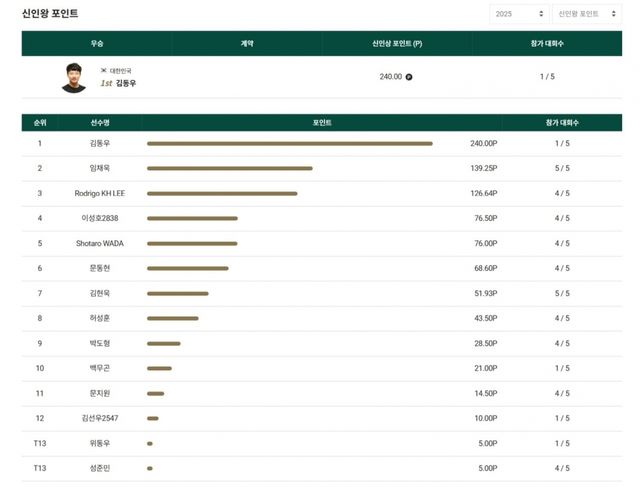This screenshot has height=487, width=640.
Task: Select 문동현 in the ranking list
Action: 100,268
